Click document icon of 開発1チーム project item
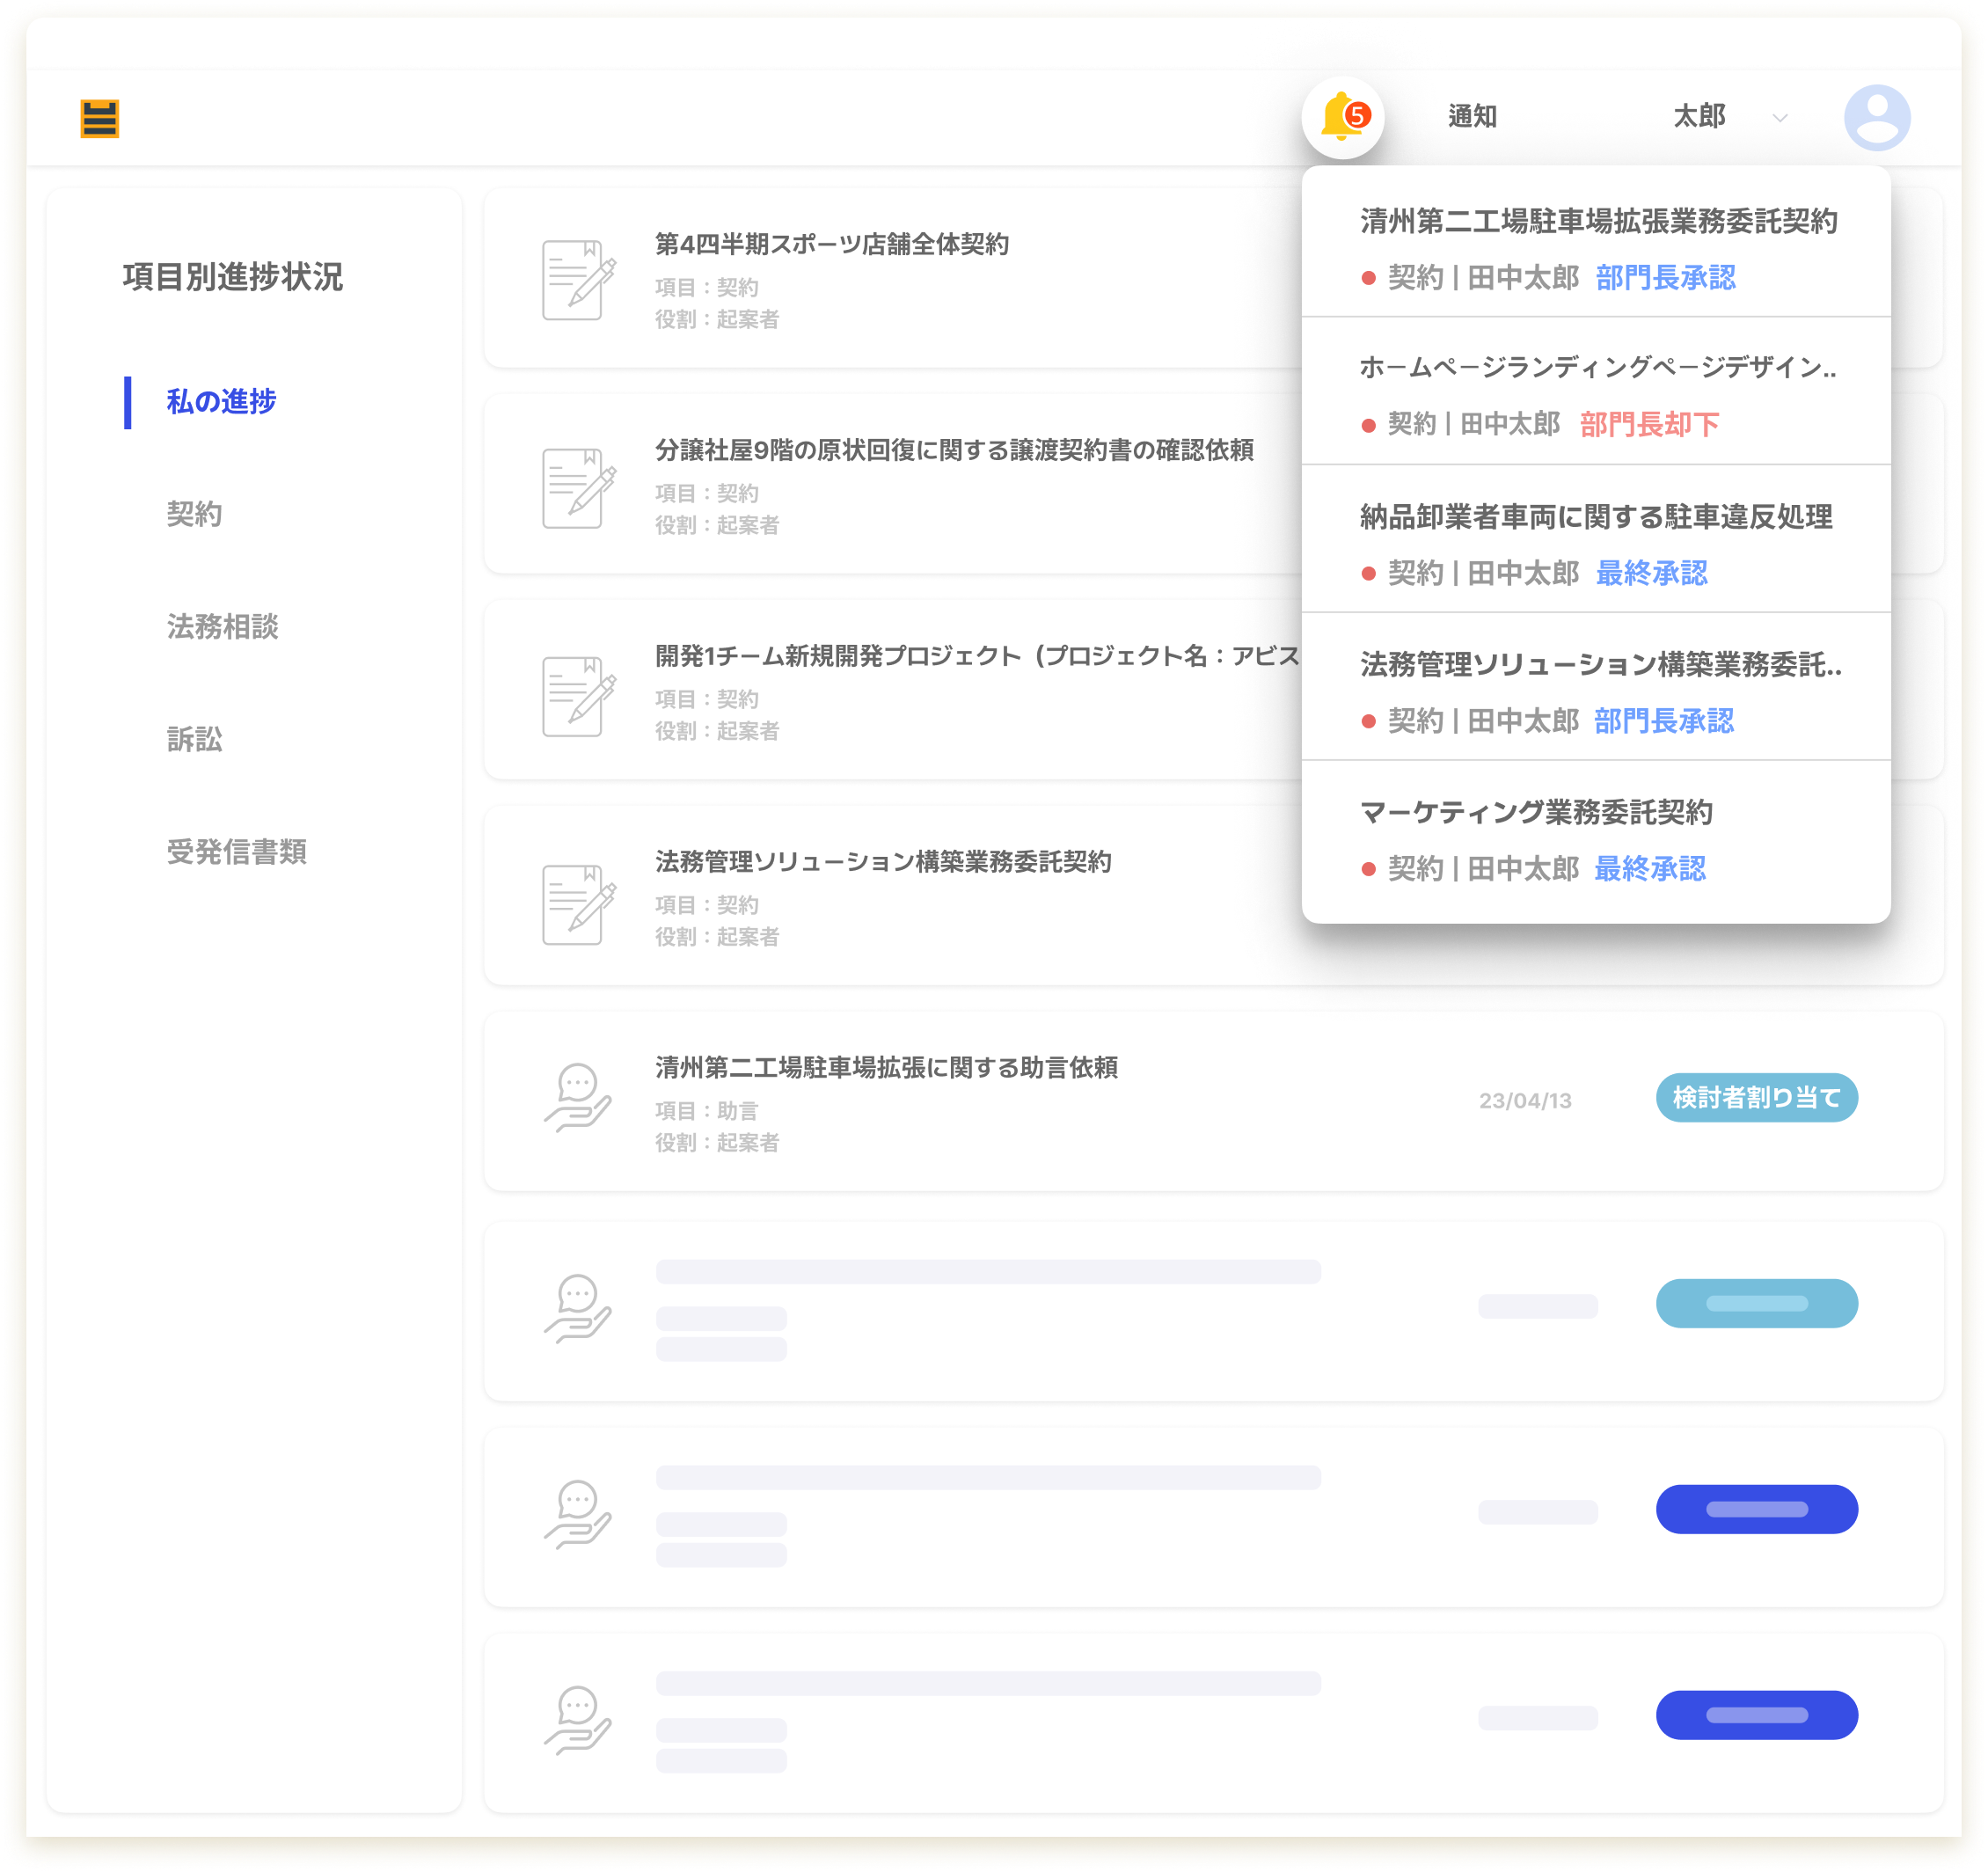This screenshot has width=1988, height=1872. 578,695
